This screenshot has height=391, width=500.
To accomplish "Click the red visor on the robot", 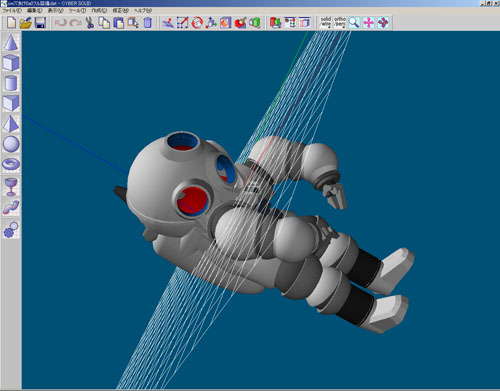I will (x=191, y=201).
